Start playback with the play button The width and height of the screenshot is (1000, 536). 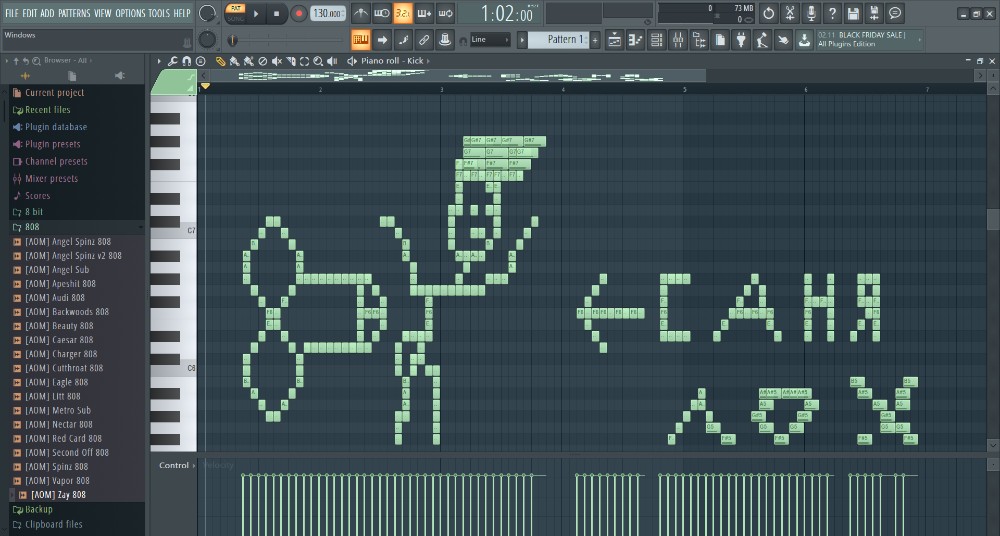(x=256, y=13)
